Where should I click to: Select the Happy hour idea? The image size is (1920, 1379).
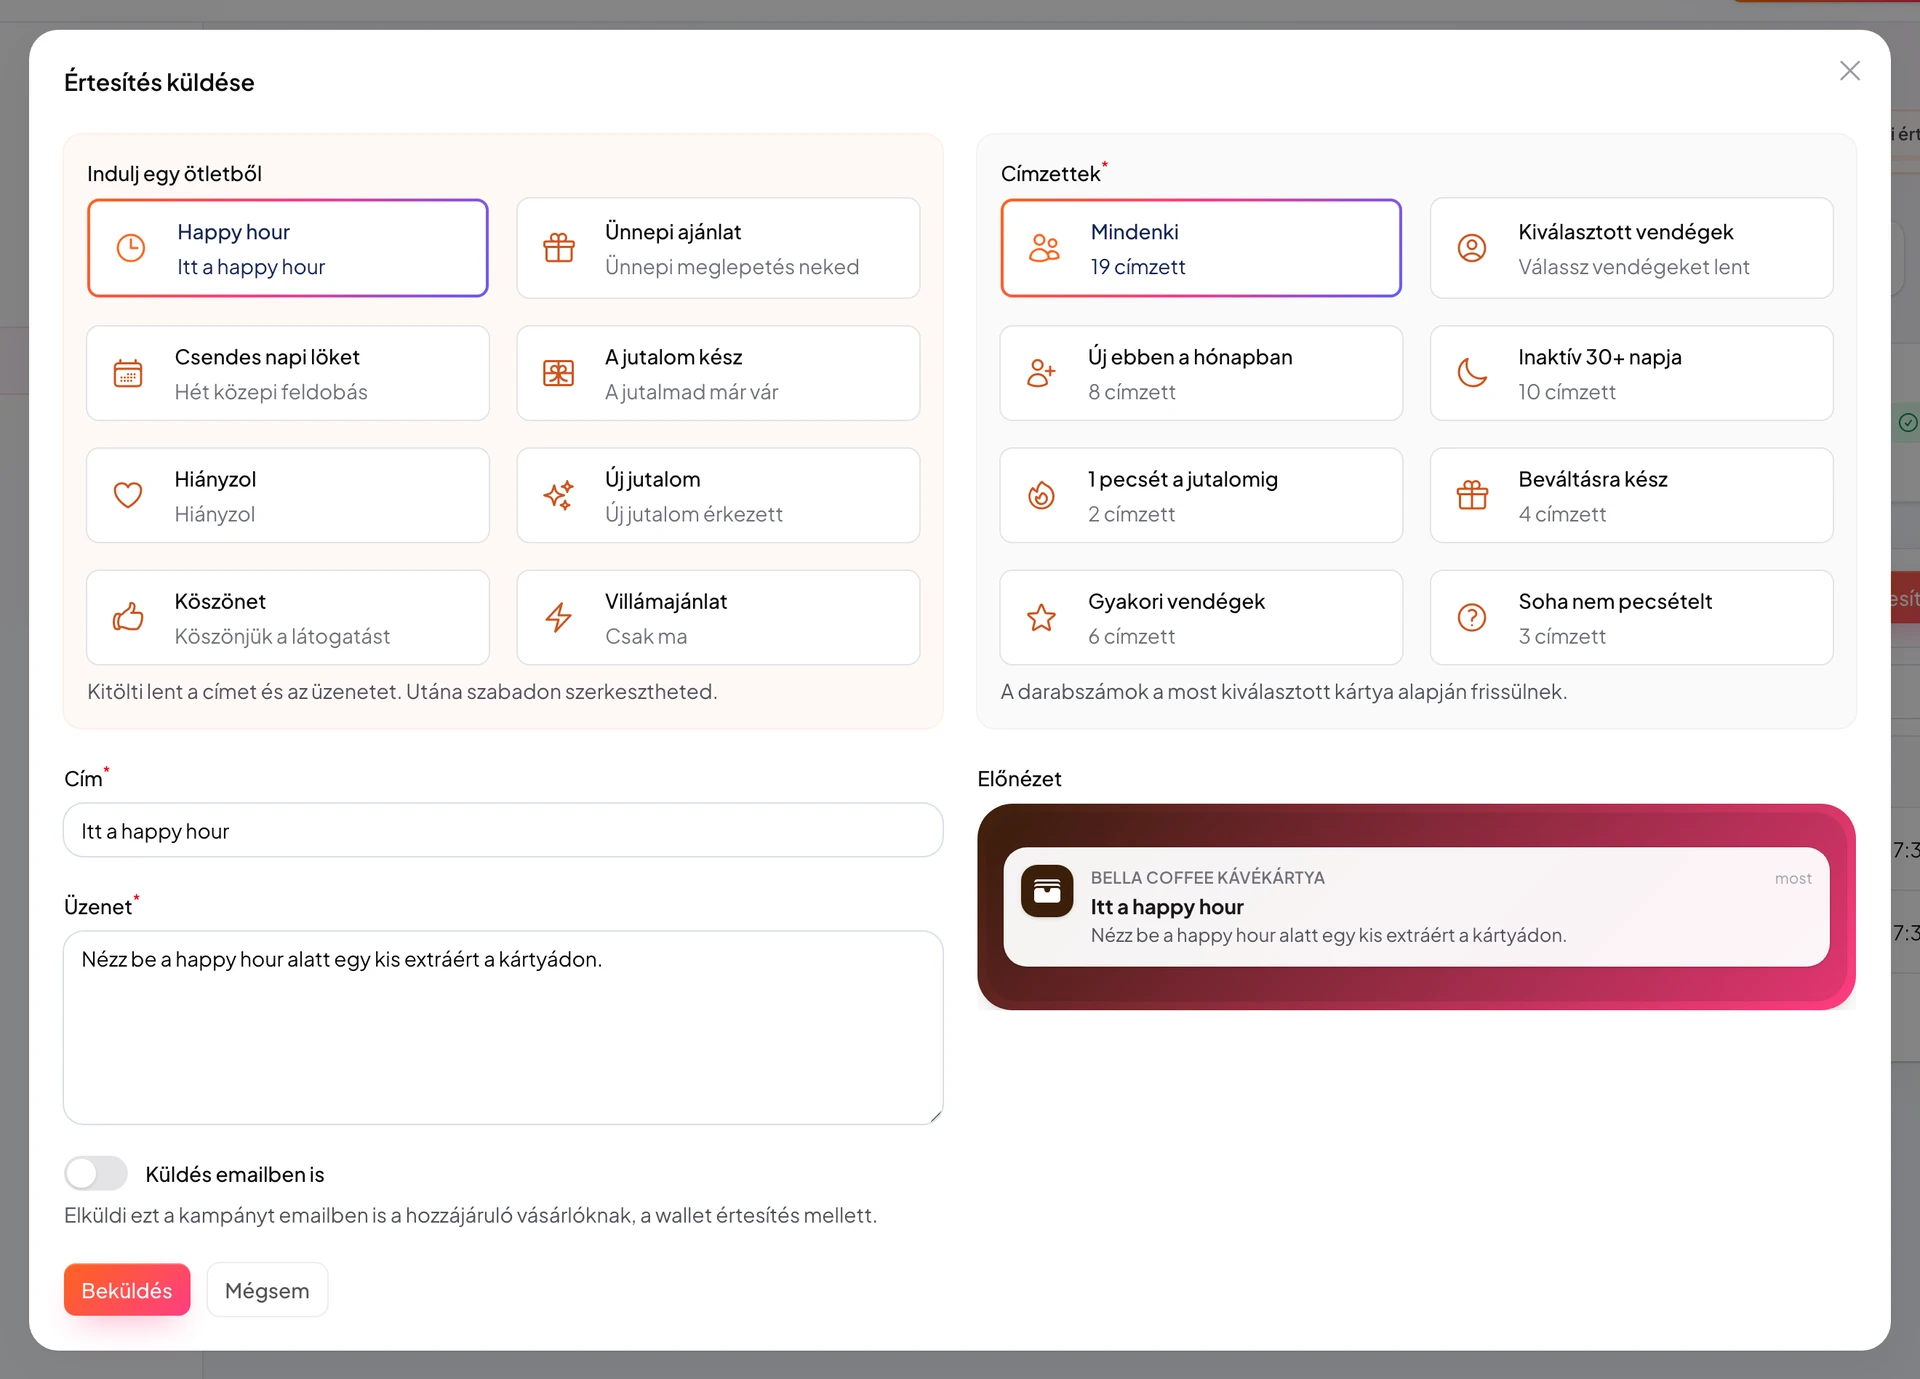point(288,248)
